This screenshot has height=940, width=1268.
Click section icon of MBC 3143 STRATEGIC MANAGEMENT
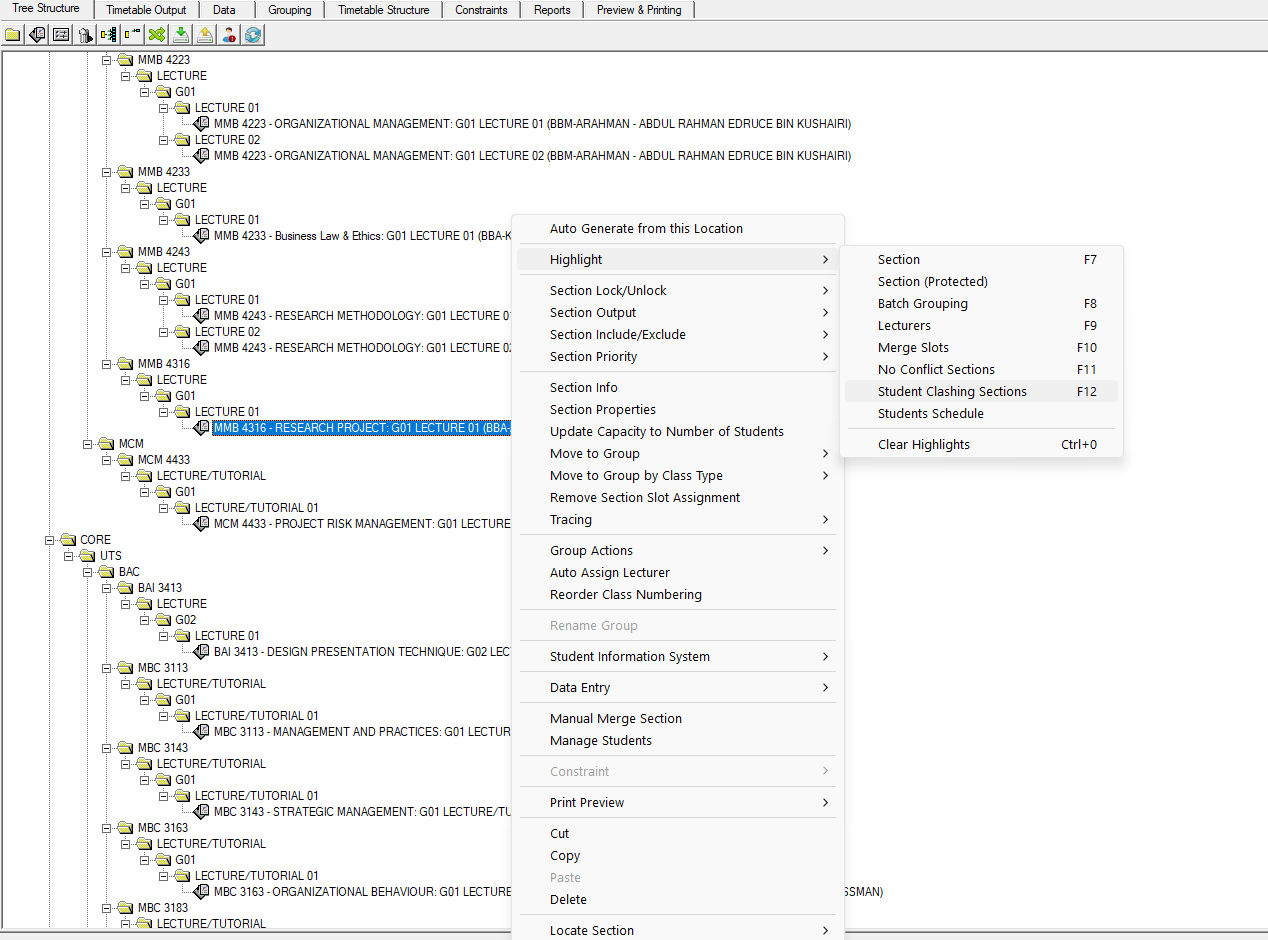tap(201, 812)
